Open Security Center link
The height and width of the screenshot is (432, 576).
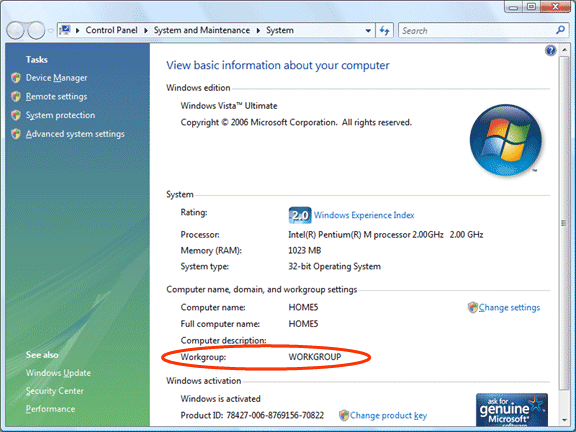[54, 391]
